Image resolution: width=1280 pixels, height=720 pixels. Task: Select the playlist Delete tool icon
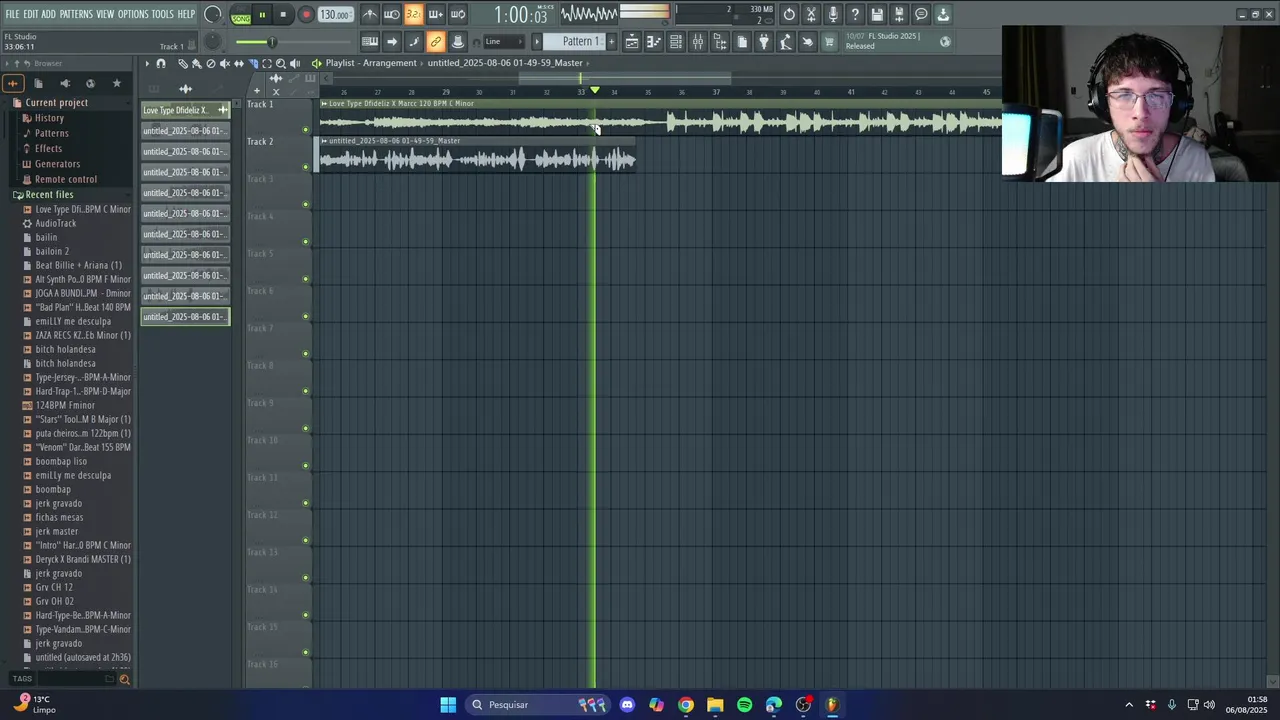(210, 63)
